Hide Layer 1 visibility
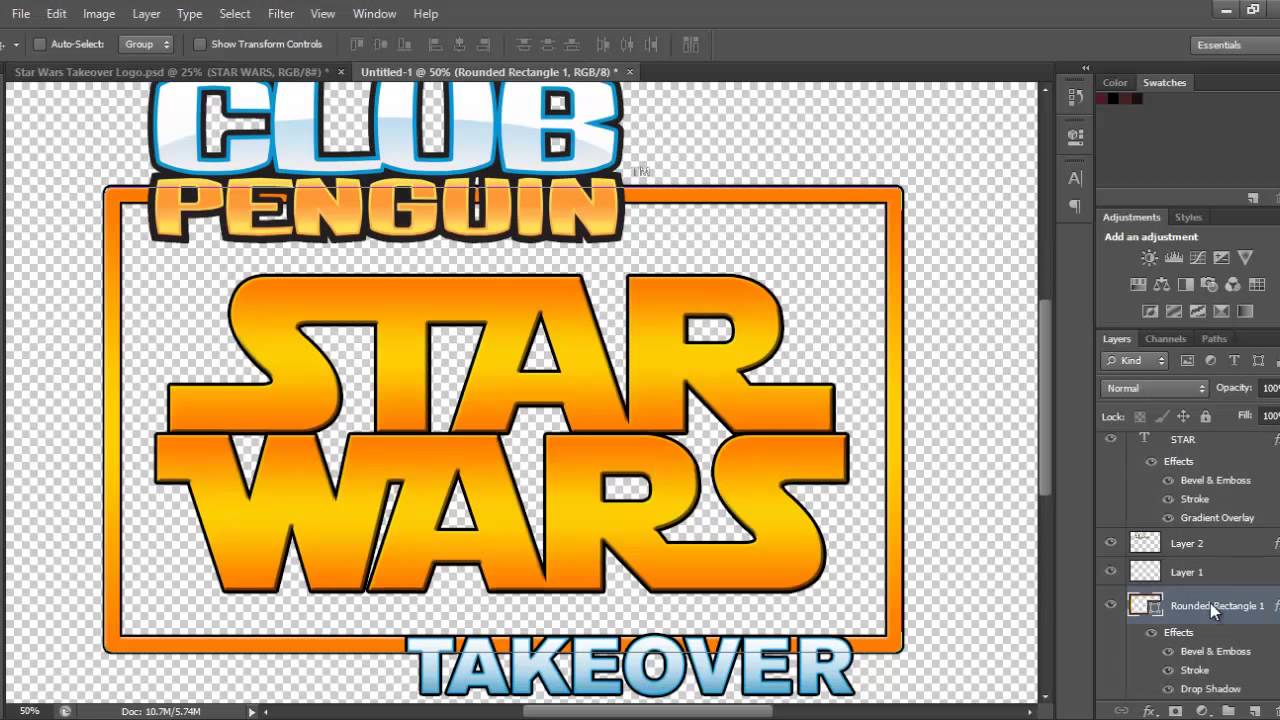Viewport: 1280px width, 720px height. tap(1110, 572)
